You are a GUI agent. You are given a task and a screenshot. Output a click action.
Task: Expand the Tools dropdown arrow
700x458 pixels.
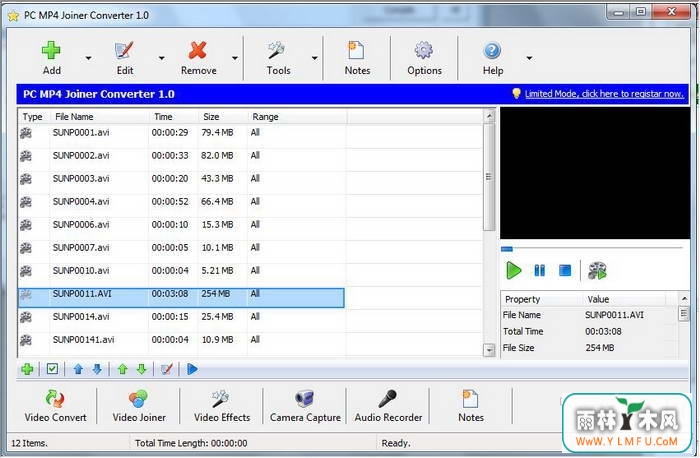coord(315,58)
